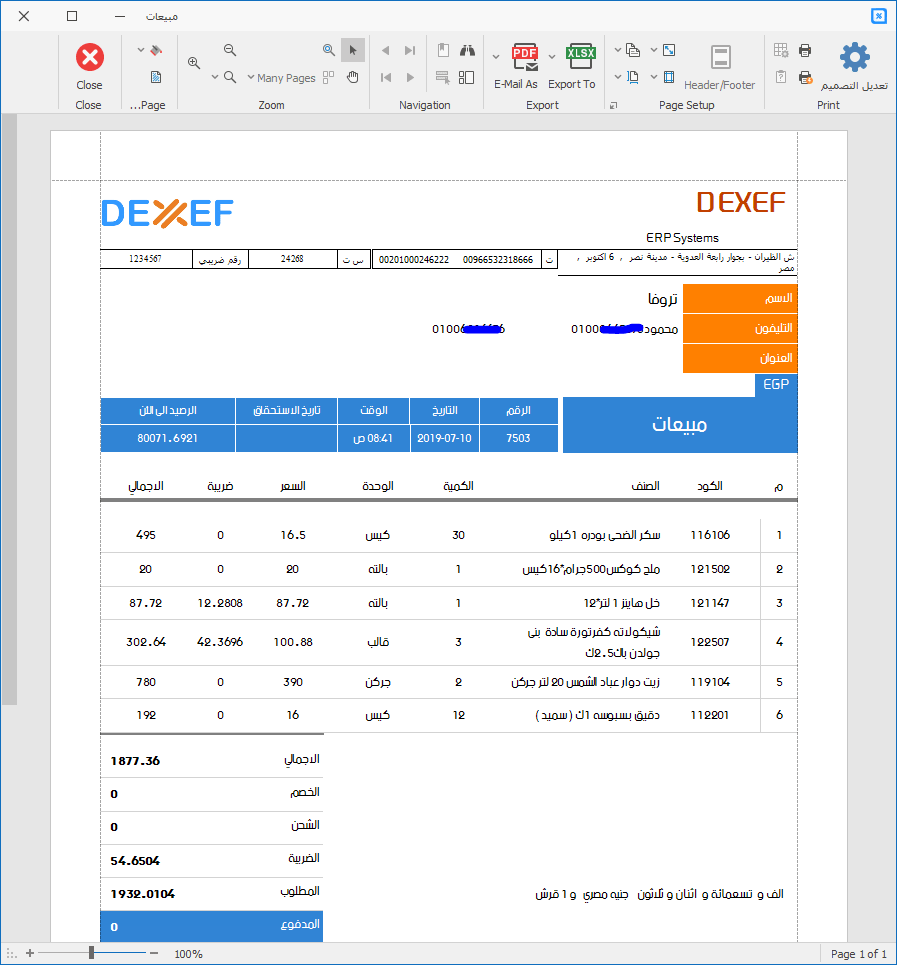The image size is (897, 965).
Task: Select the Hand pan tool
Action: coord(353,77)
